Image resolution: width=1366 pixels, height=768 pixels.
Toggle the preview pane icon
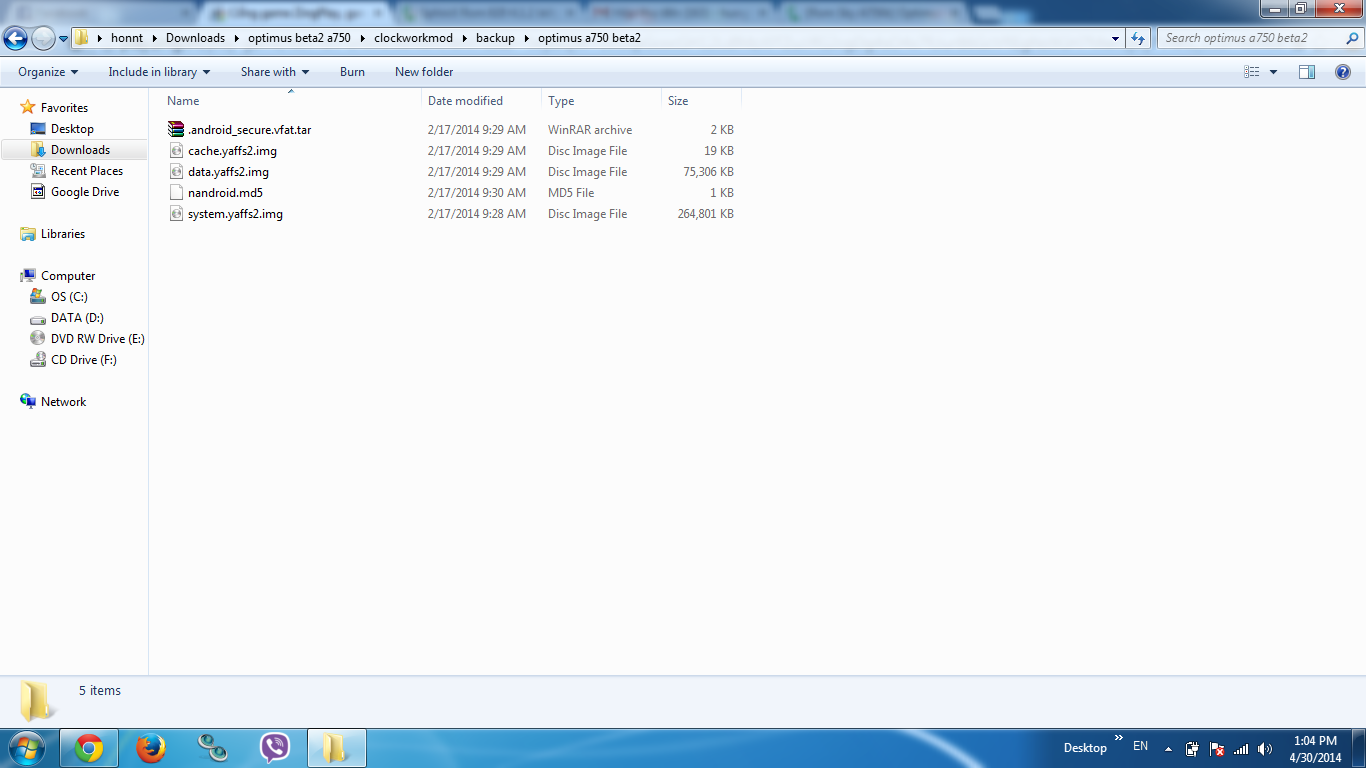pos(1307,72)
